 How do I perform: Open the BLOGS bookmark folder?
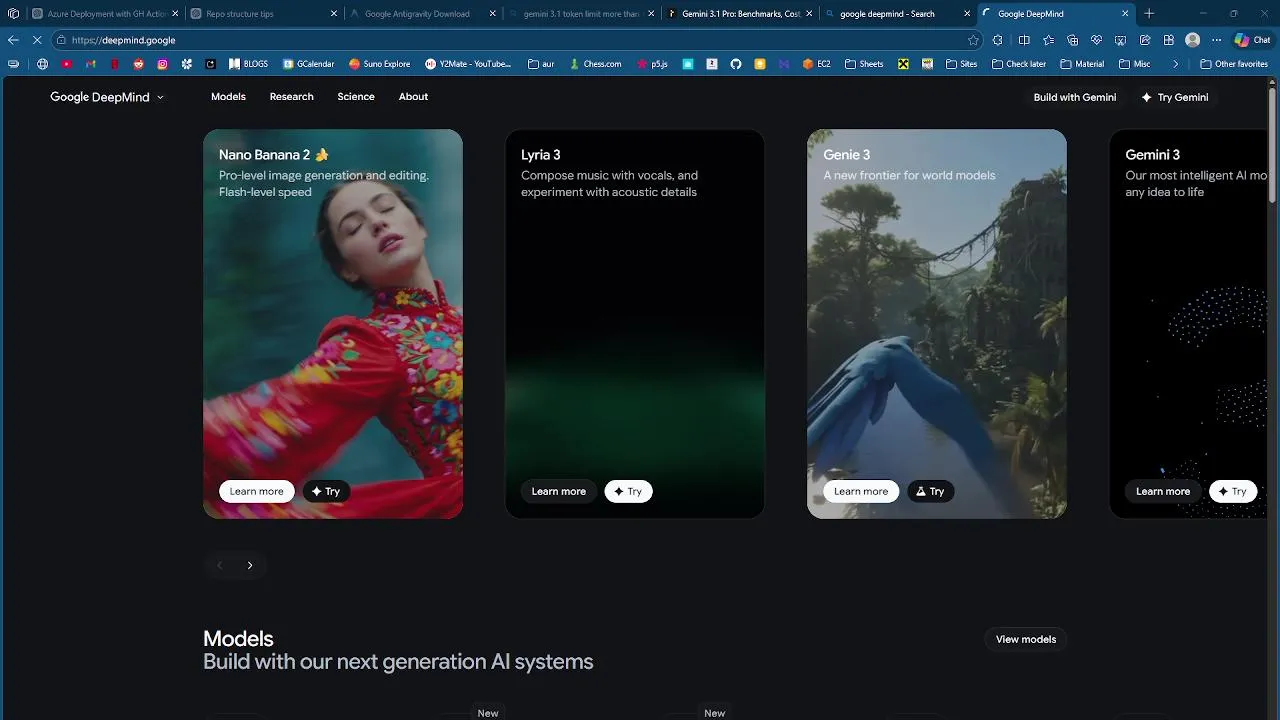pos(248,64)
